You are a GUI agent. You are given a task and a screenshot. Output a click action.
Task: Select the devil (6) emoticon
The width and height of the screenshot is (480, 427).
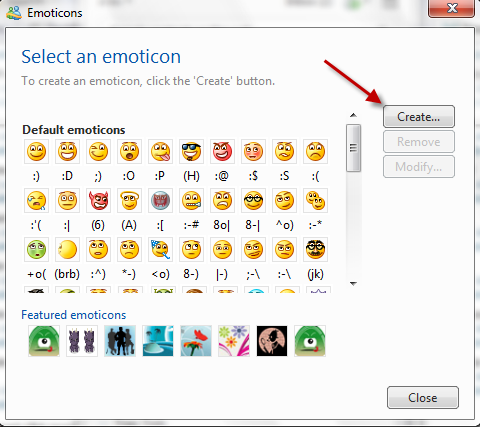click(98, 200)
